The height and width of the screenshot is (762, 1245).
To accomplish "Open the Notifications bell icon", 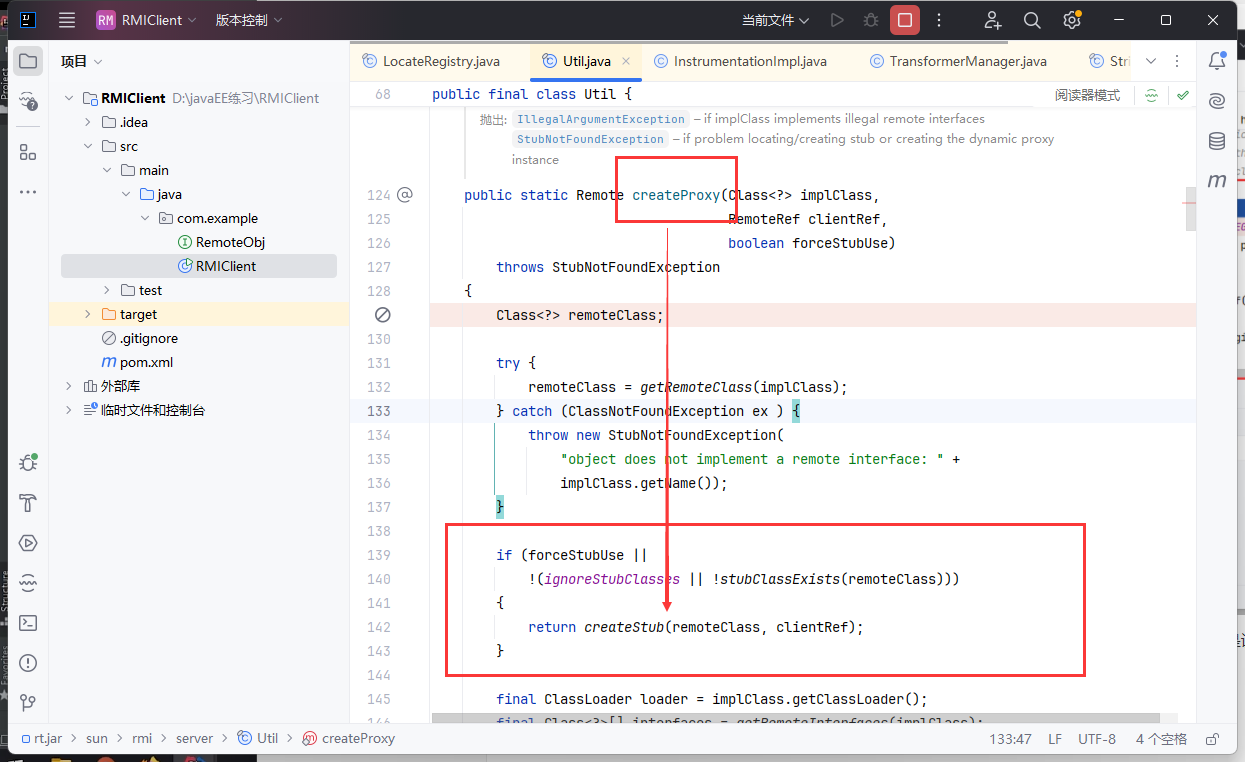I will click(1217, 61).
